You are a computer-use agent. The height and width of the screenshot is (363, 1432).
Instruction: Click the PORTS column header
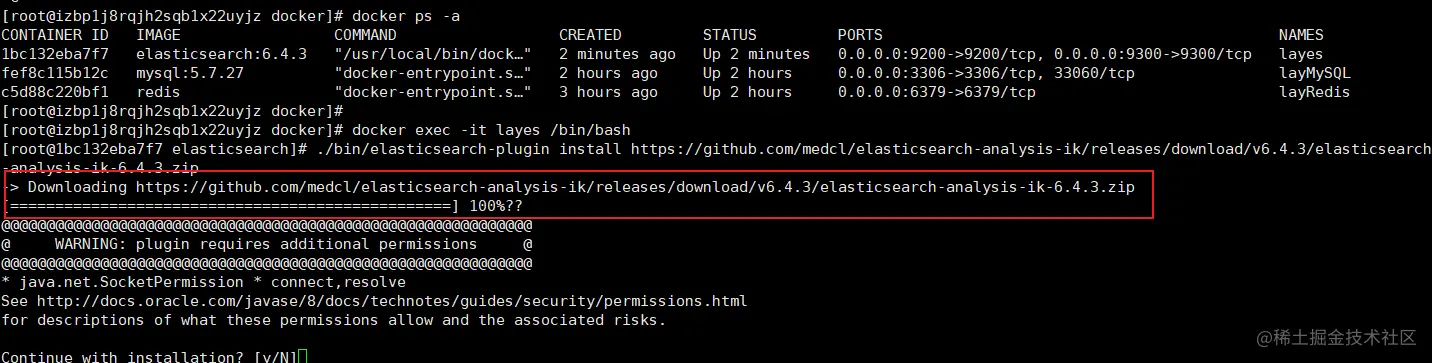pos(860,35)
